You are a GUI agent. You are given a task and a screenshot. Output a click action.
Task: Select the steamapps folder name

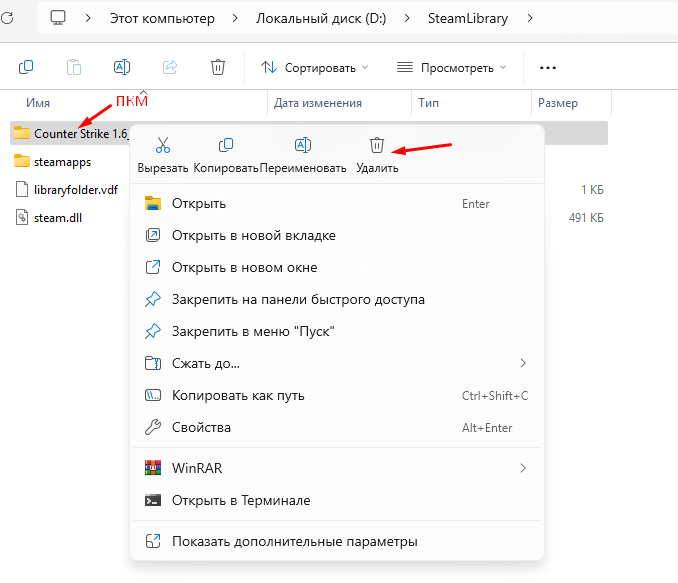[x=63, y=162]
